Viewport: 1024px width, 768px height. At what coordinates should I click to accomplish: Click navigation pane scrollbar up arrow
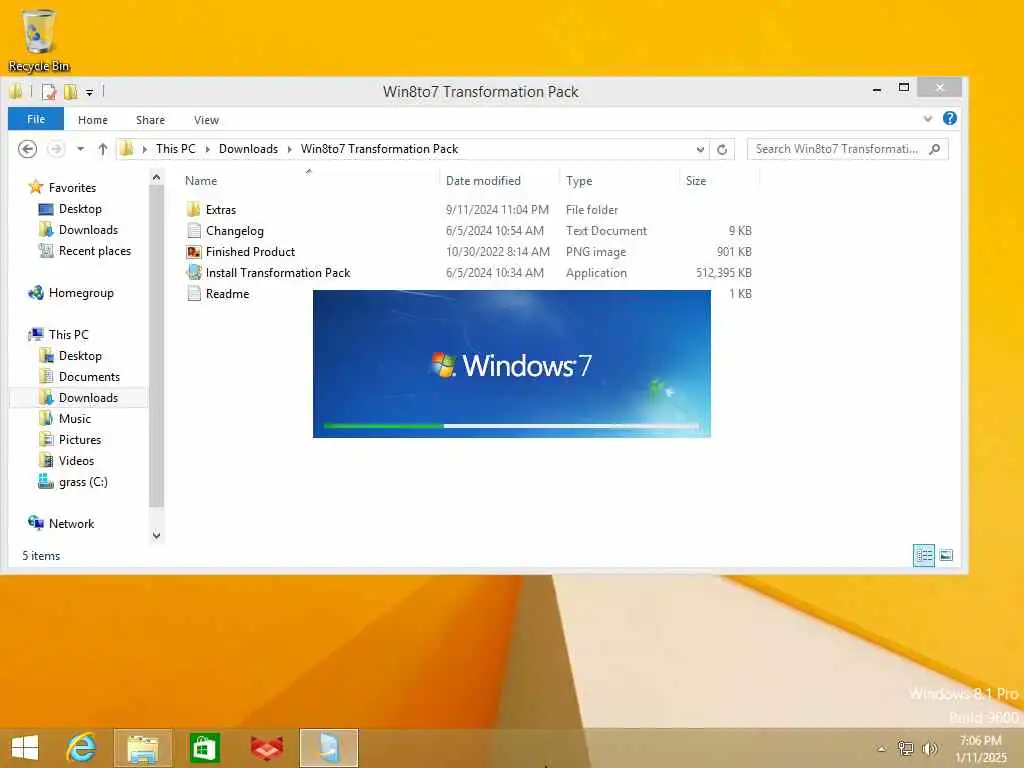tap(156, 177)
